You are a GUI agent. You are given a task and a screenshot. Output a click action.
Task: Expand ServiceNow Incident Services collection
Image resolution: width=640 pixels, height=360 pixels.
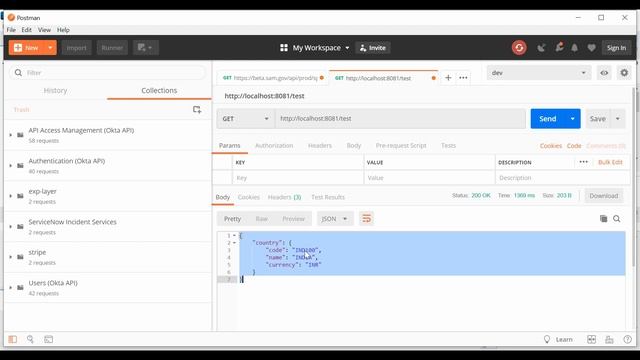[x=11, y=227]
